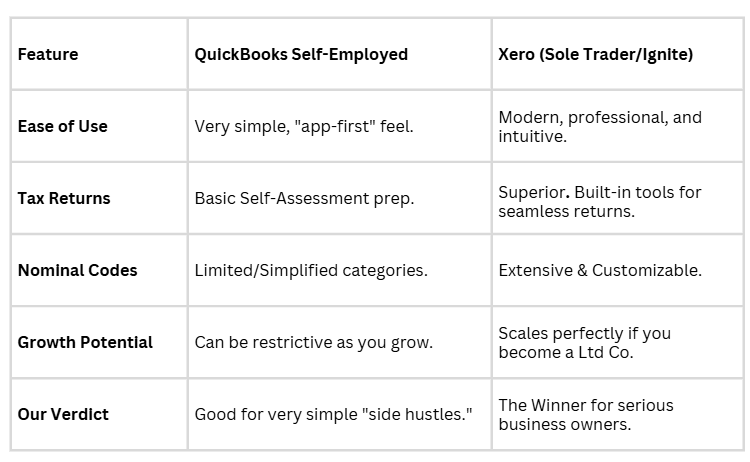The image size is (750, 462).
Task: Select the Our Verdict row label
Action: (63, 414)
